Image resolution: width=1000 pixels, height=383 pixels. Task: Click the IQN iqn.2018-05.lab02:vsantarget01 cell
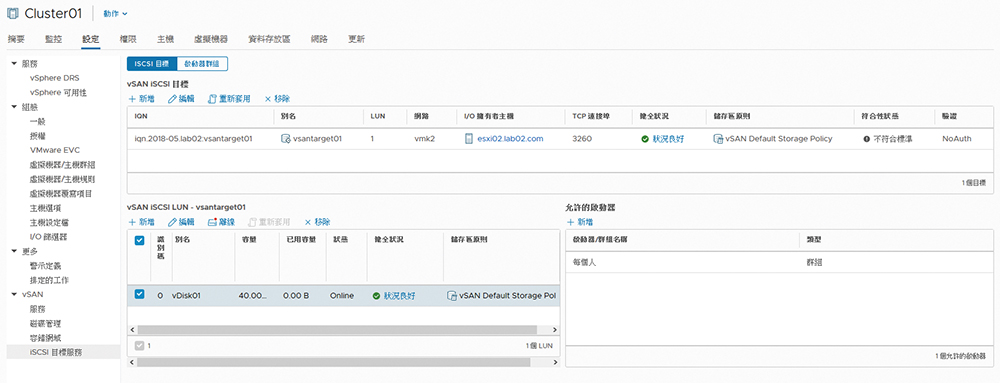[193, 138]
